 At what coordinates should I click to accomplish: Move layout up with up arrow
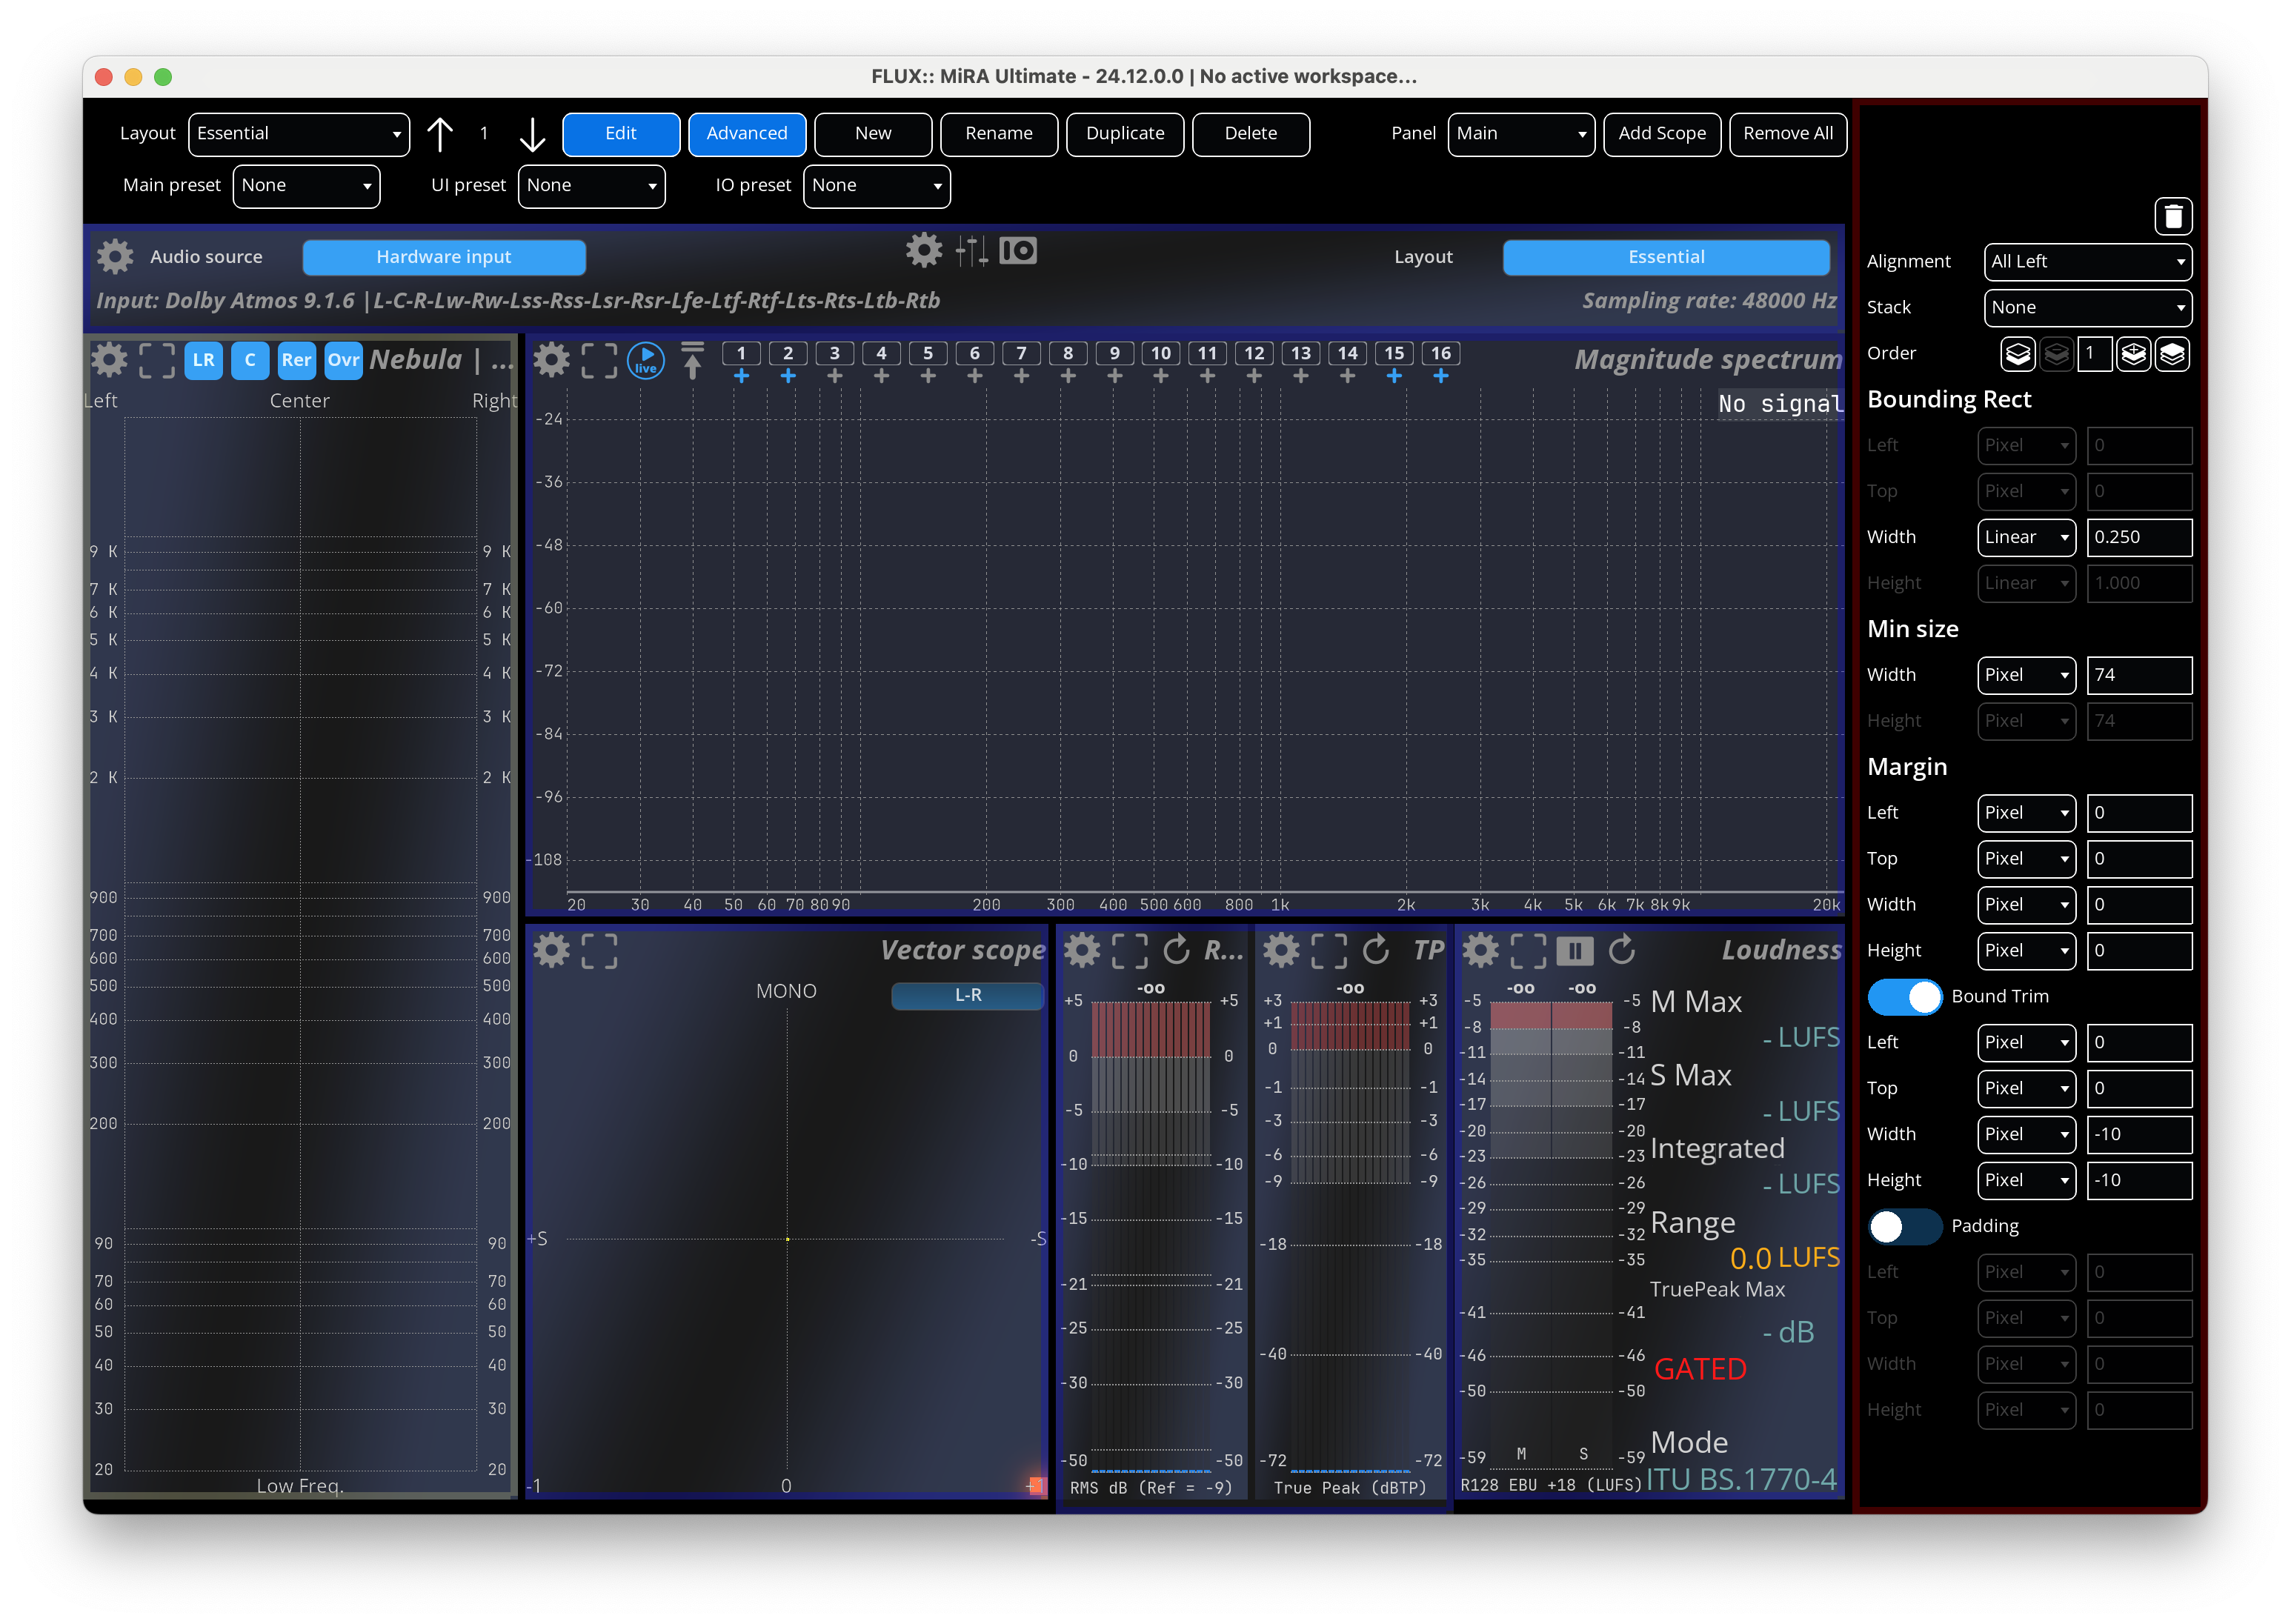coord(439,134)
